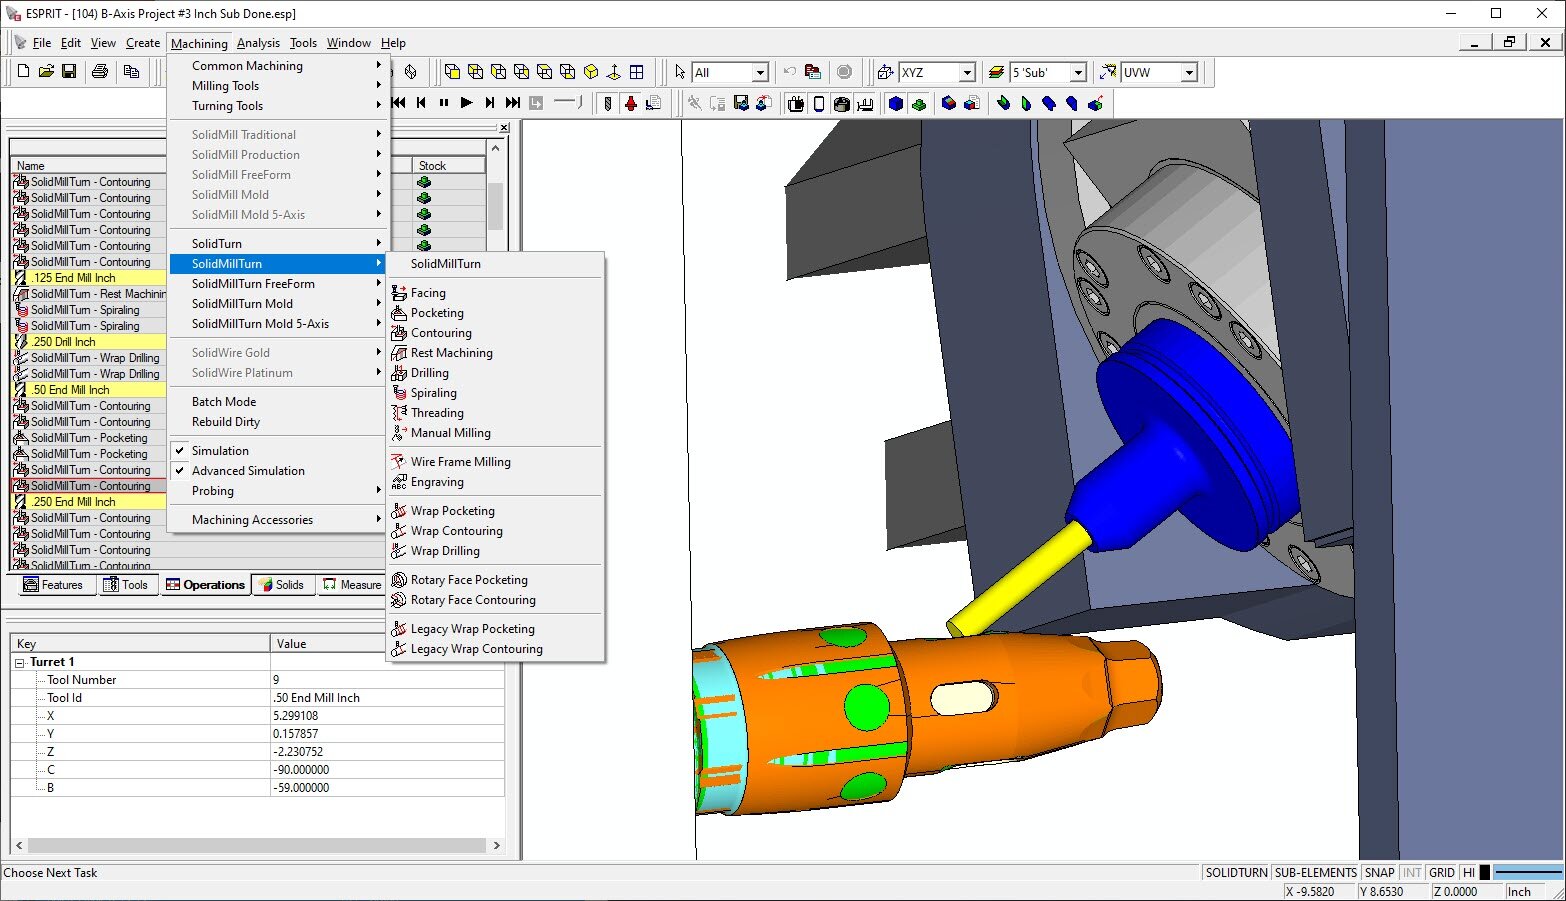Save the project with the floppy icon

pos(69,72)
